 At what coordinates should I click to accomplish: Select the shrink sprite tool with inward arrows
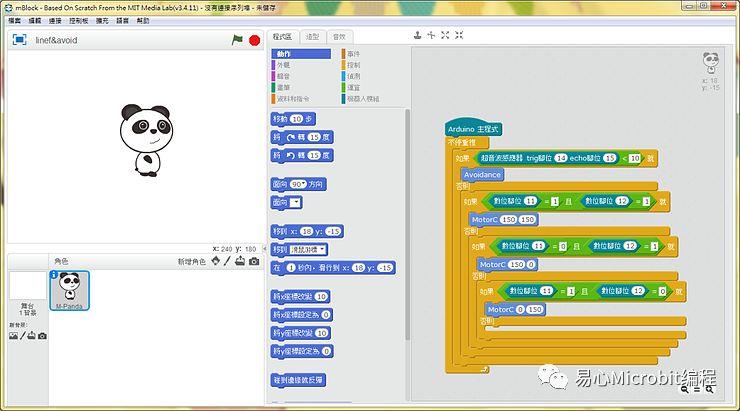459,35
